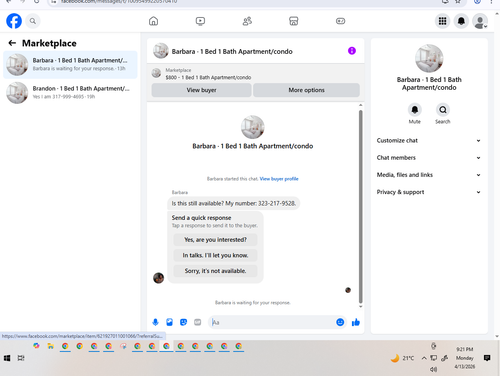The width and height of the screenshot is (500, 376).
Task: Click Barbara's avatar in the chat header
Action: pos(161,51)
